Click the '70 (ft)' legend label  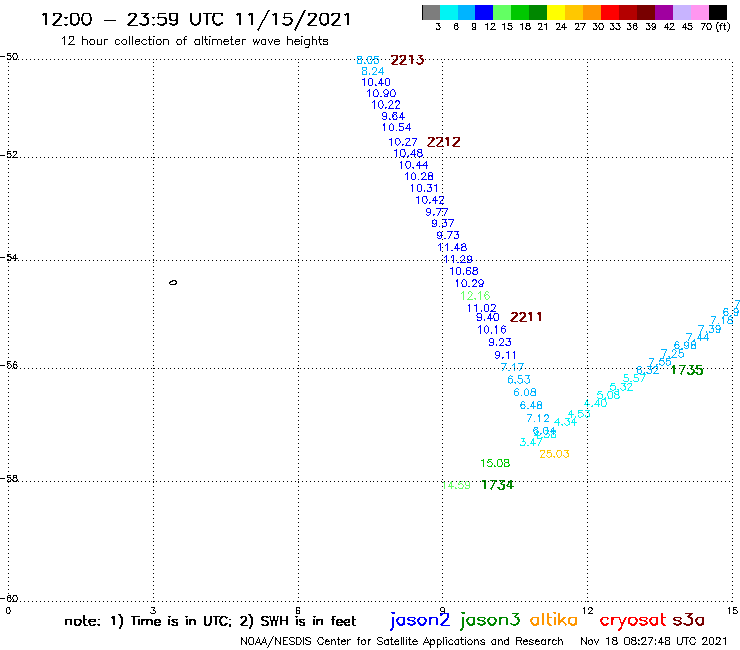click(x=715, y=27)
